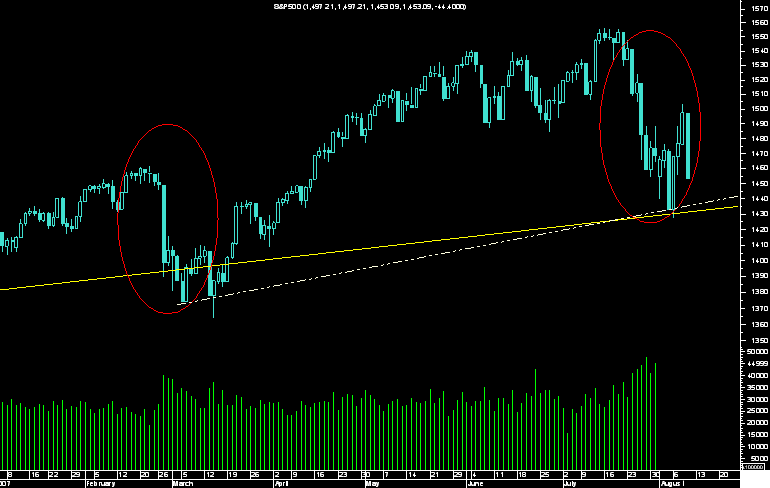Click the 1400 price axis label
The image size is (770, 488).
click(x=760, y=261)
